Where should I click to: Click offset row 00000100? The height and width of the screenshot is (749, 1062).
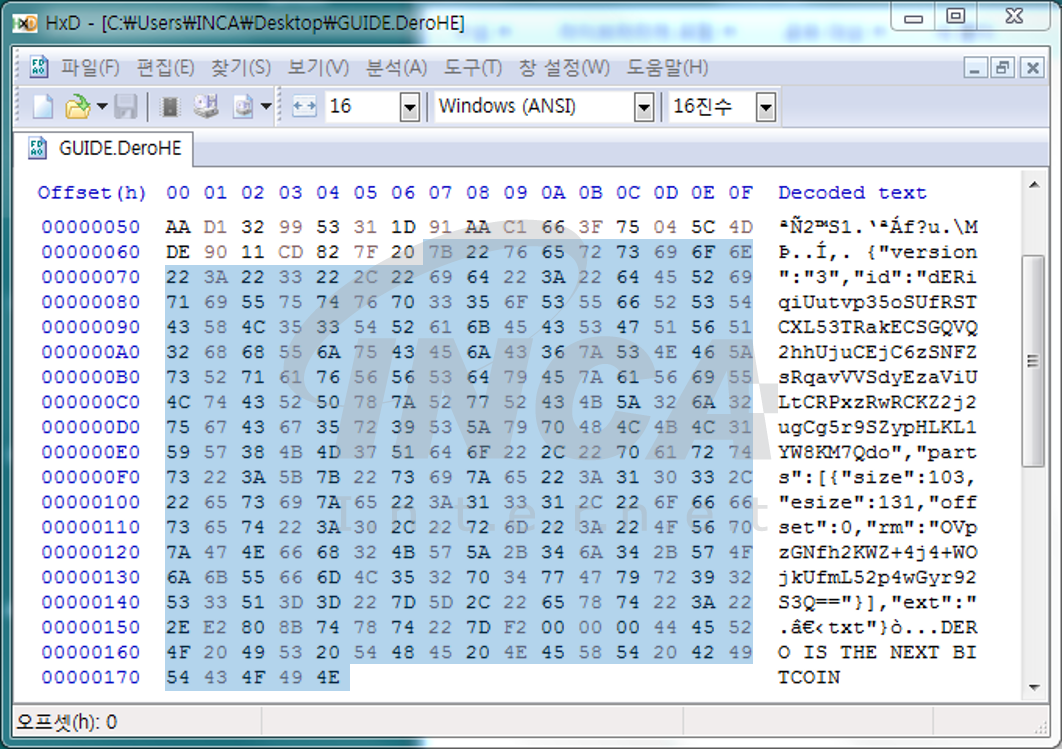tap(91, 502)
